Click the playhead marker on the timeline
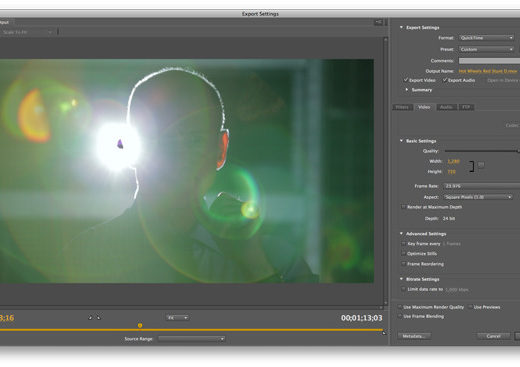 140,325
